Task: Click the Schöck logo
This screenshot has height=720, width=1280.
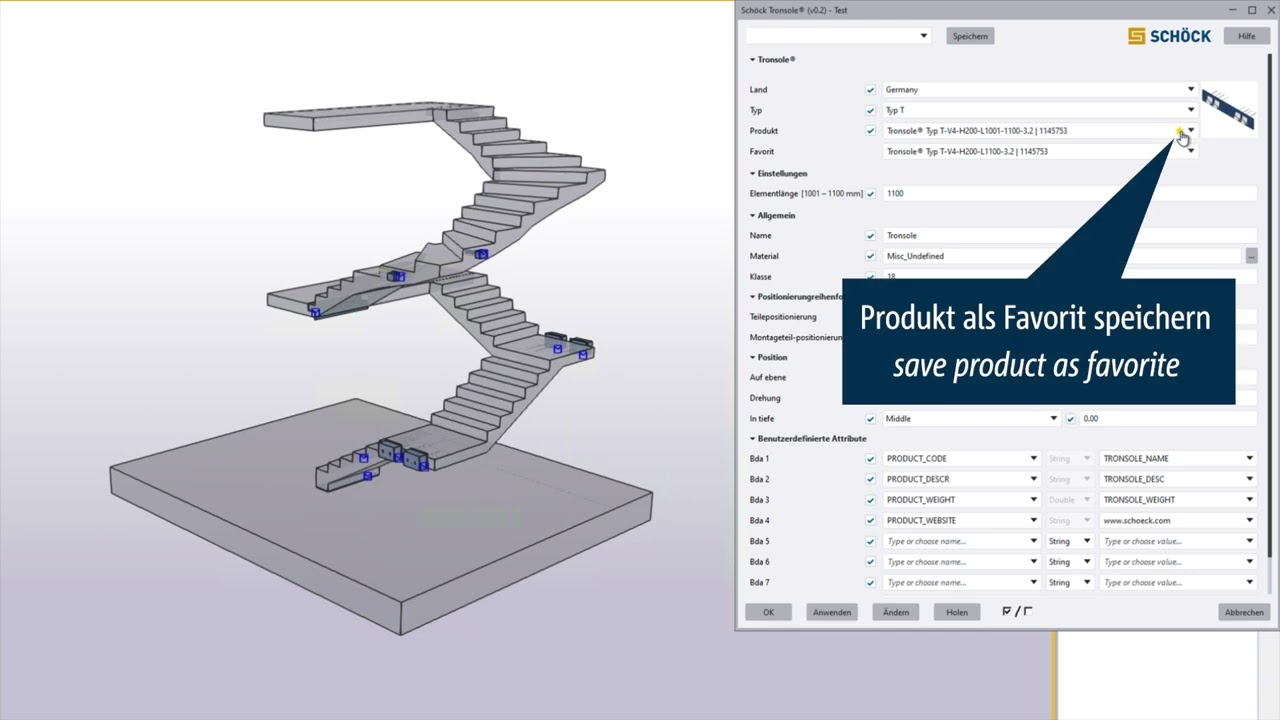Action: coord(1169,36)
